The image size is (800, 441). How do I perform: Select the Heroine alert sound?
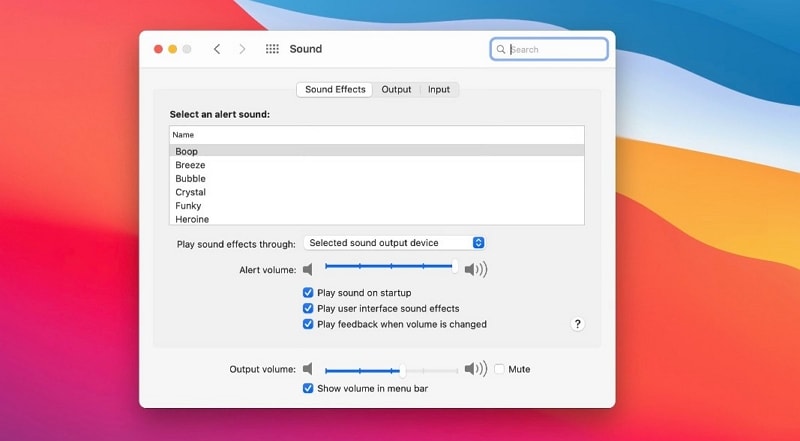(377, 219)
